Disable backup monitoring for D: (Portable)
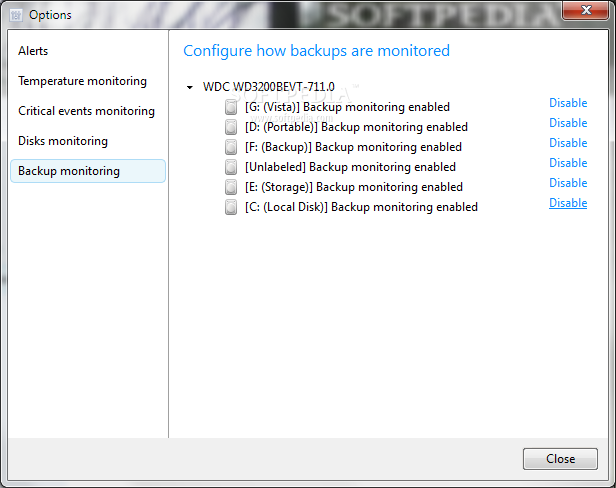The image size is (616, 488). coord(568,123)
